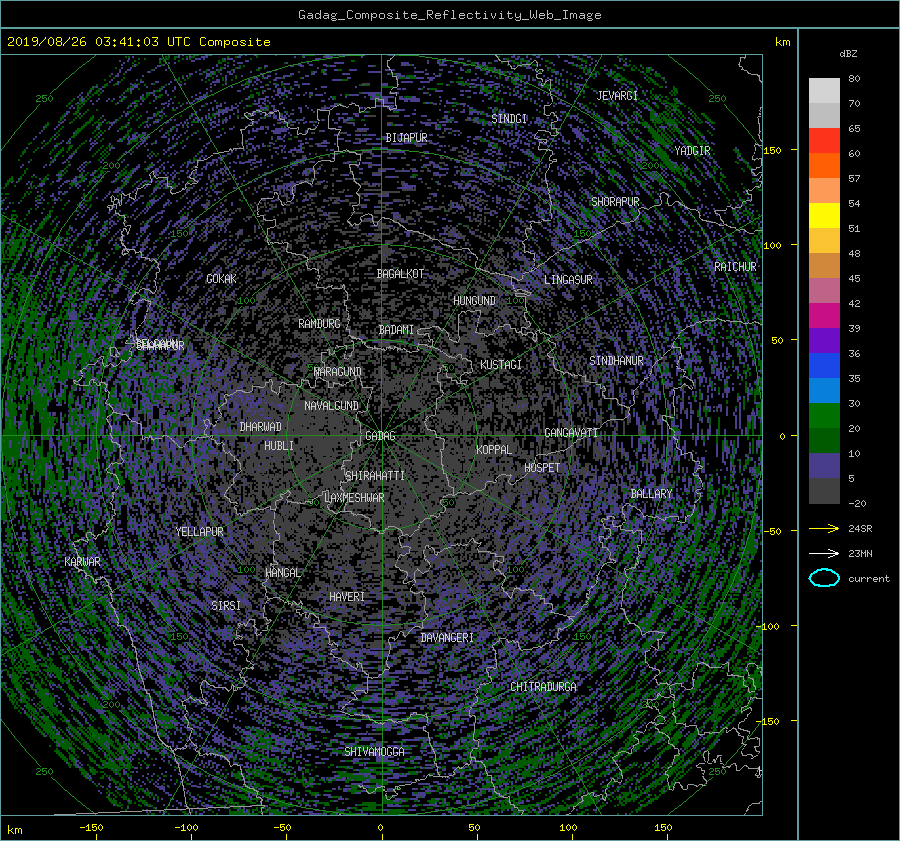Click the -100 tick on bottom km axis
900x841 pixels.
[x=186, y=828]
